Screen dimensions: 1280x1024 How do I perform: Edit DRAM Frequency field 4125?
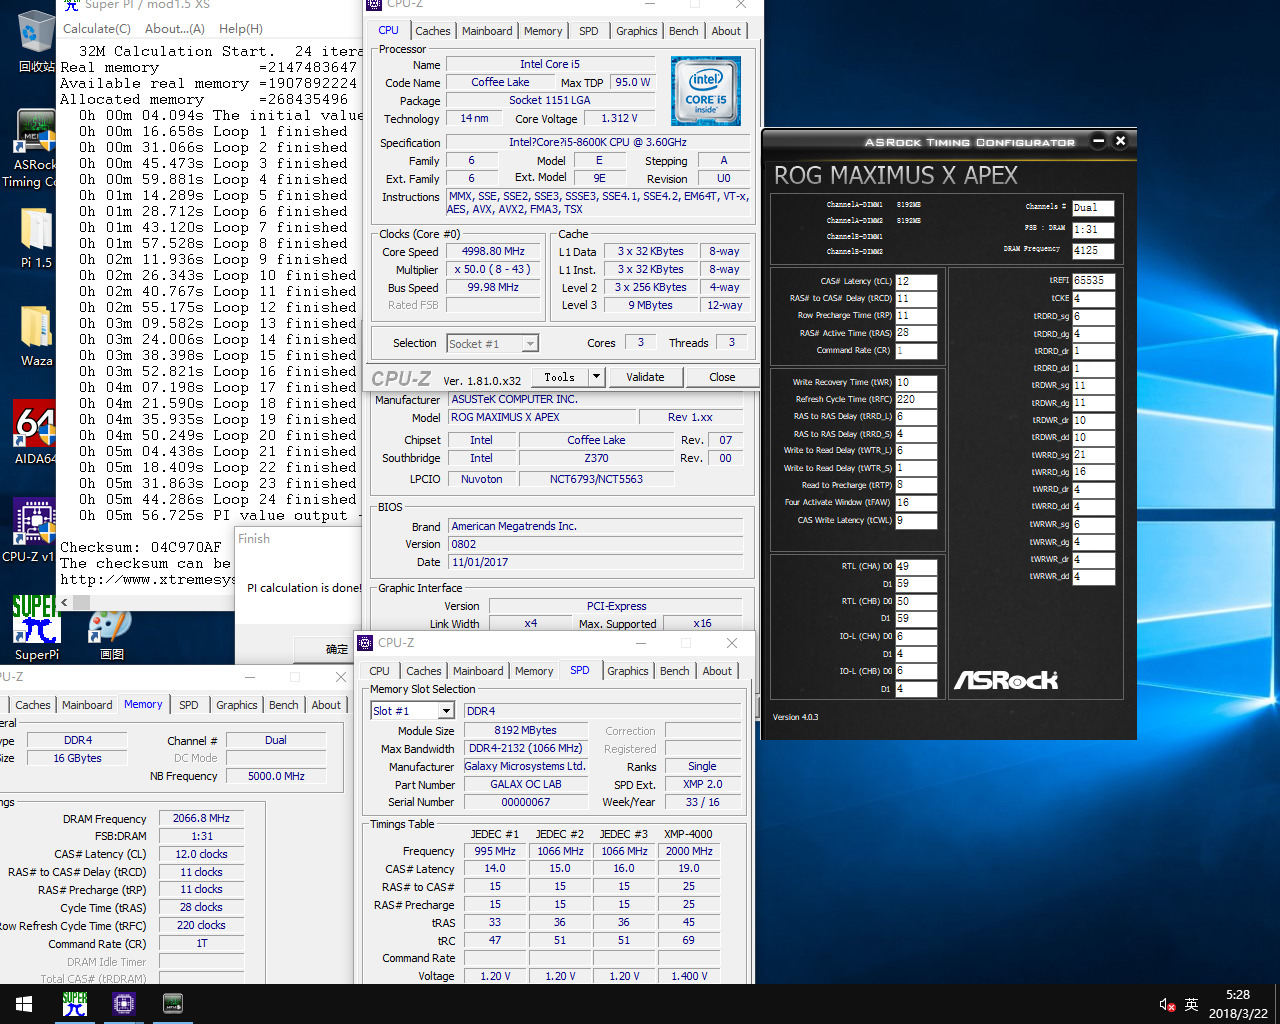pos(1092,251)
